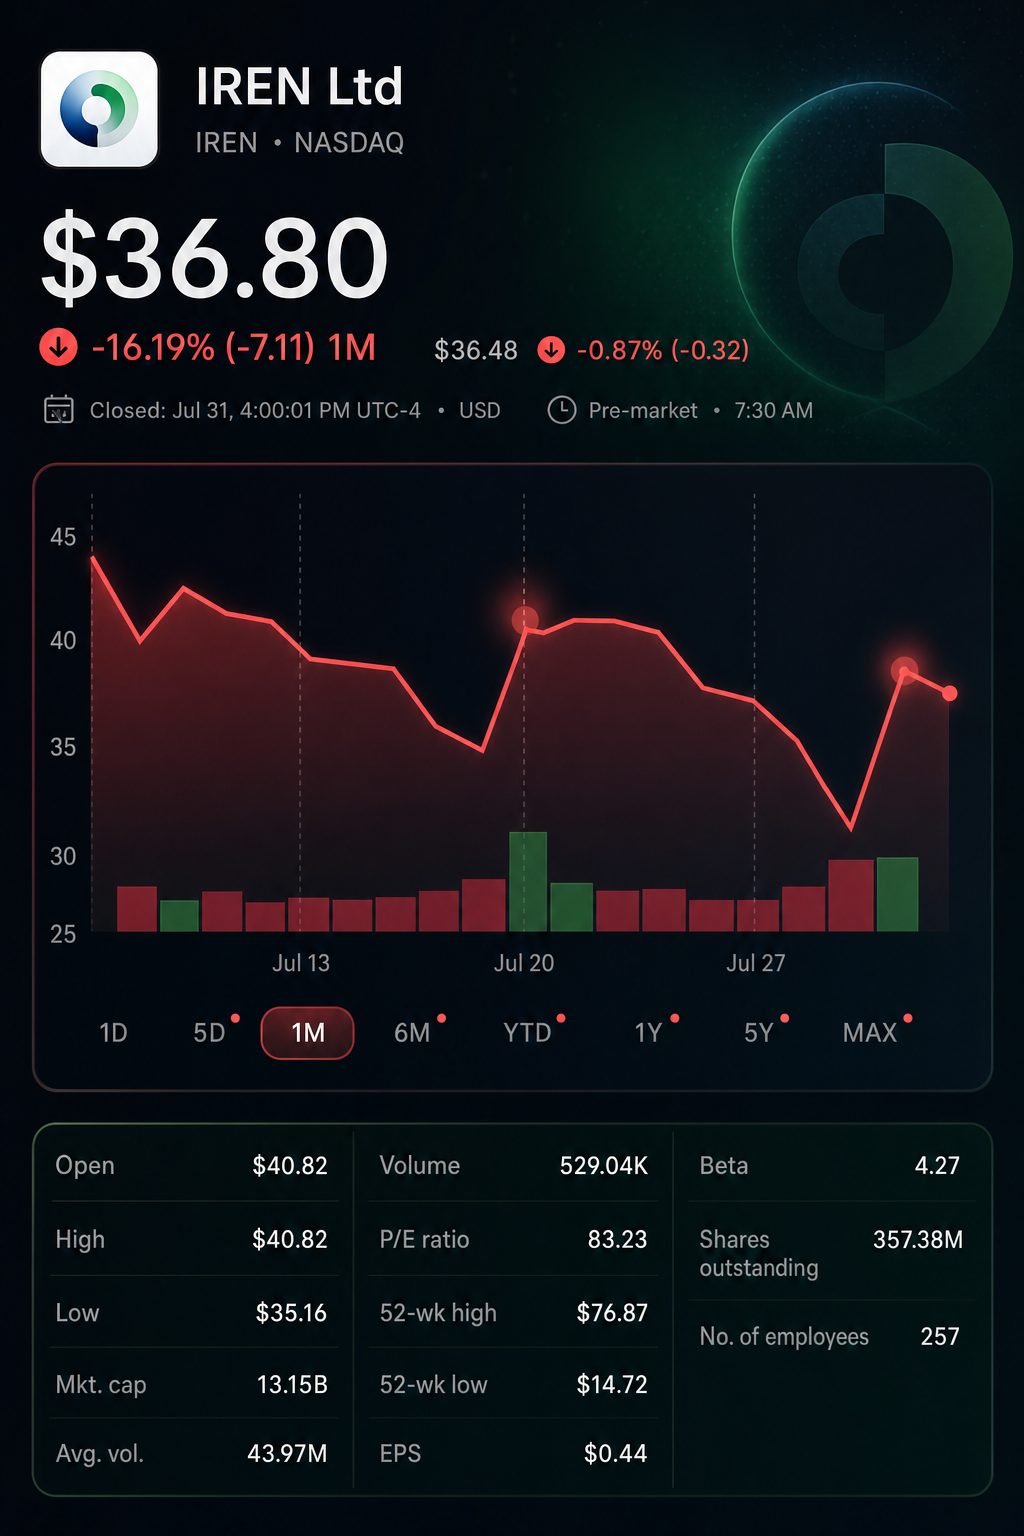The image size is (1024, 1536).
Task: Click the Pre-market 7:30 AM label
Action: coord(700,410)
